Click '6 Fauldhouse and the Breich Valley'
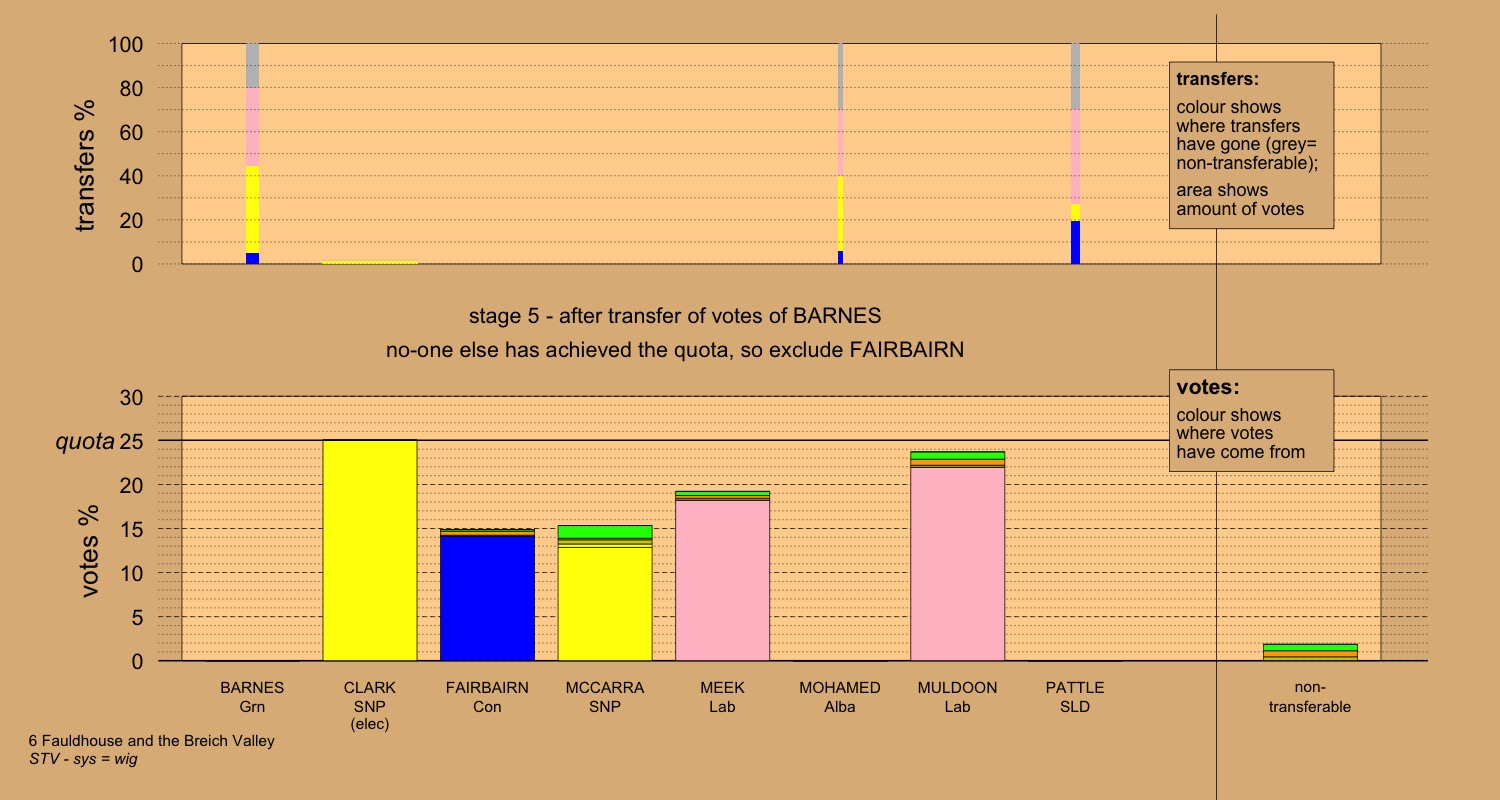Image resolution: width=1500 pixels, height=800 pixels. coord(151,741)
